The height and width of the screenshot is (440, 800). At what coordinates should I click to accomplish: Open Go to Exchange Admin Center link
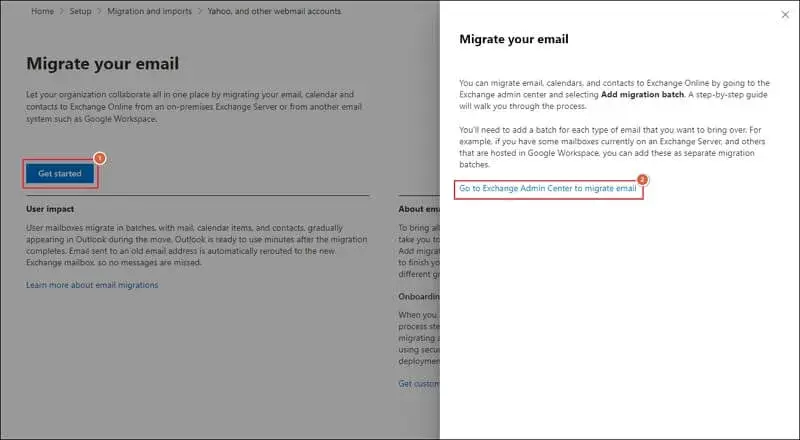click(x=547, y=188)
